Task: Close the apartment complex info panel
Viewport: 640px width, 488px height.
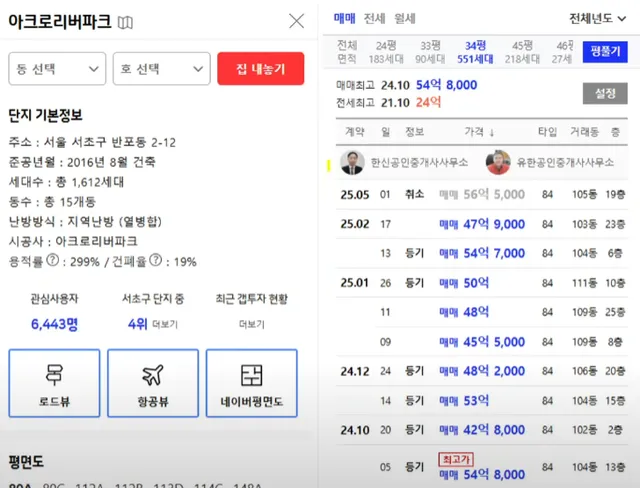Action: [296, 21]
